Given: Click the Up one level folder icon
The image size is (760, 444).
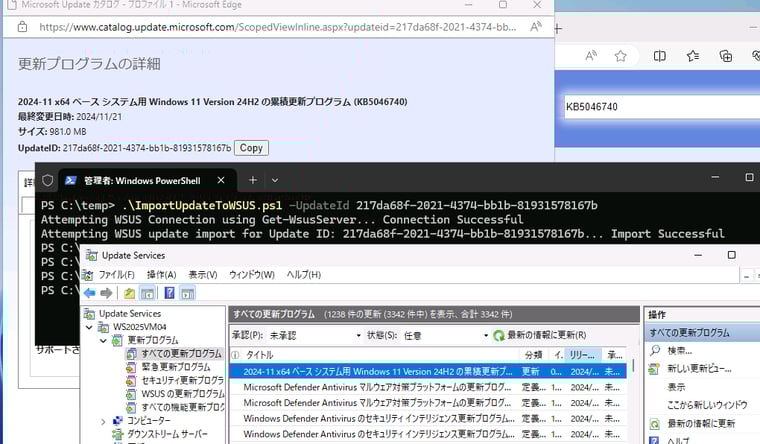Looking at the screenshot, I should tap(130, 293).
